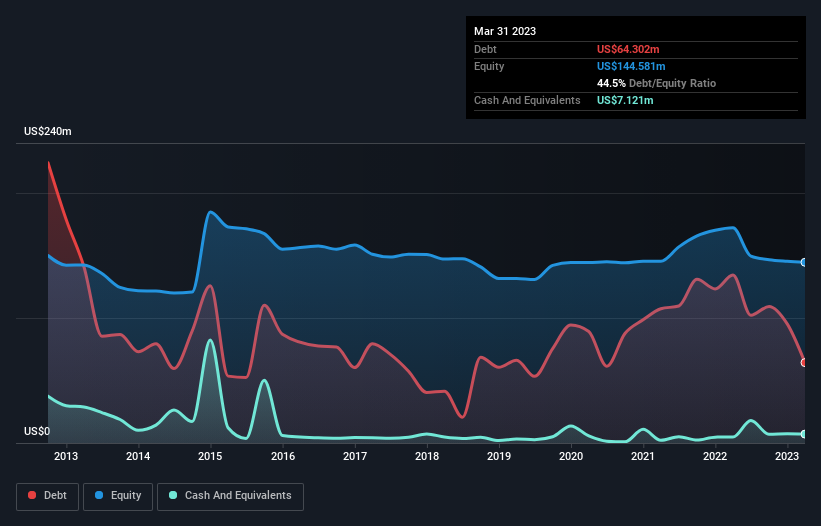Click the Equity value 'US$144.581m'
This screenshot has width=821, height=526.
(631, 66)
